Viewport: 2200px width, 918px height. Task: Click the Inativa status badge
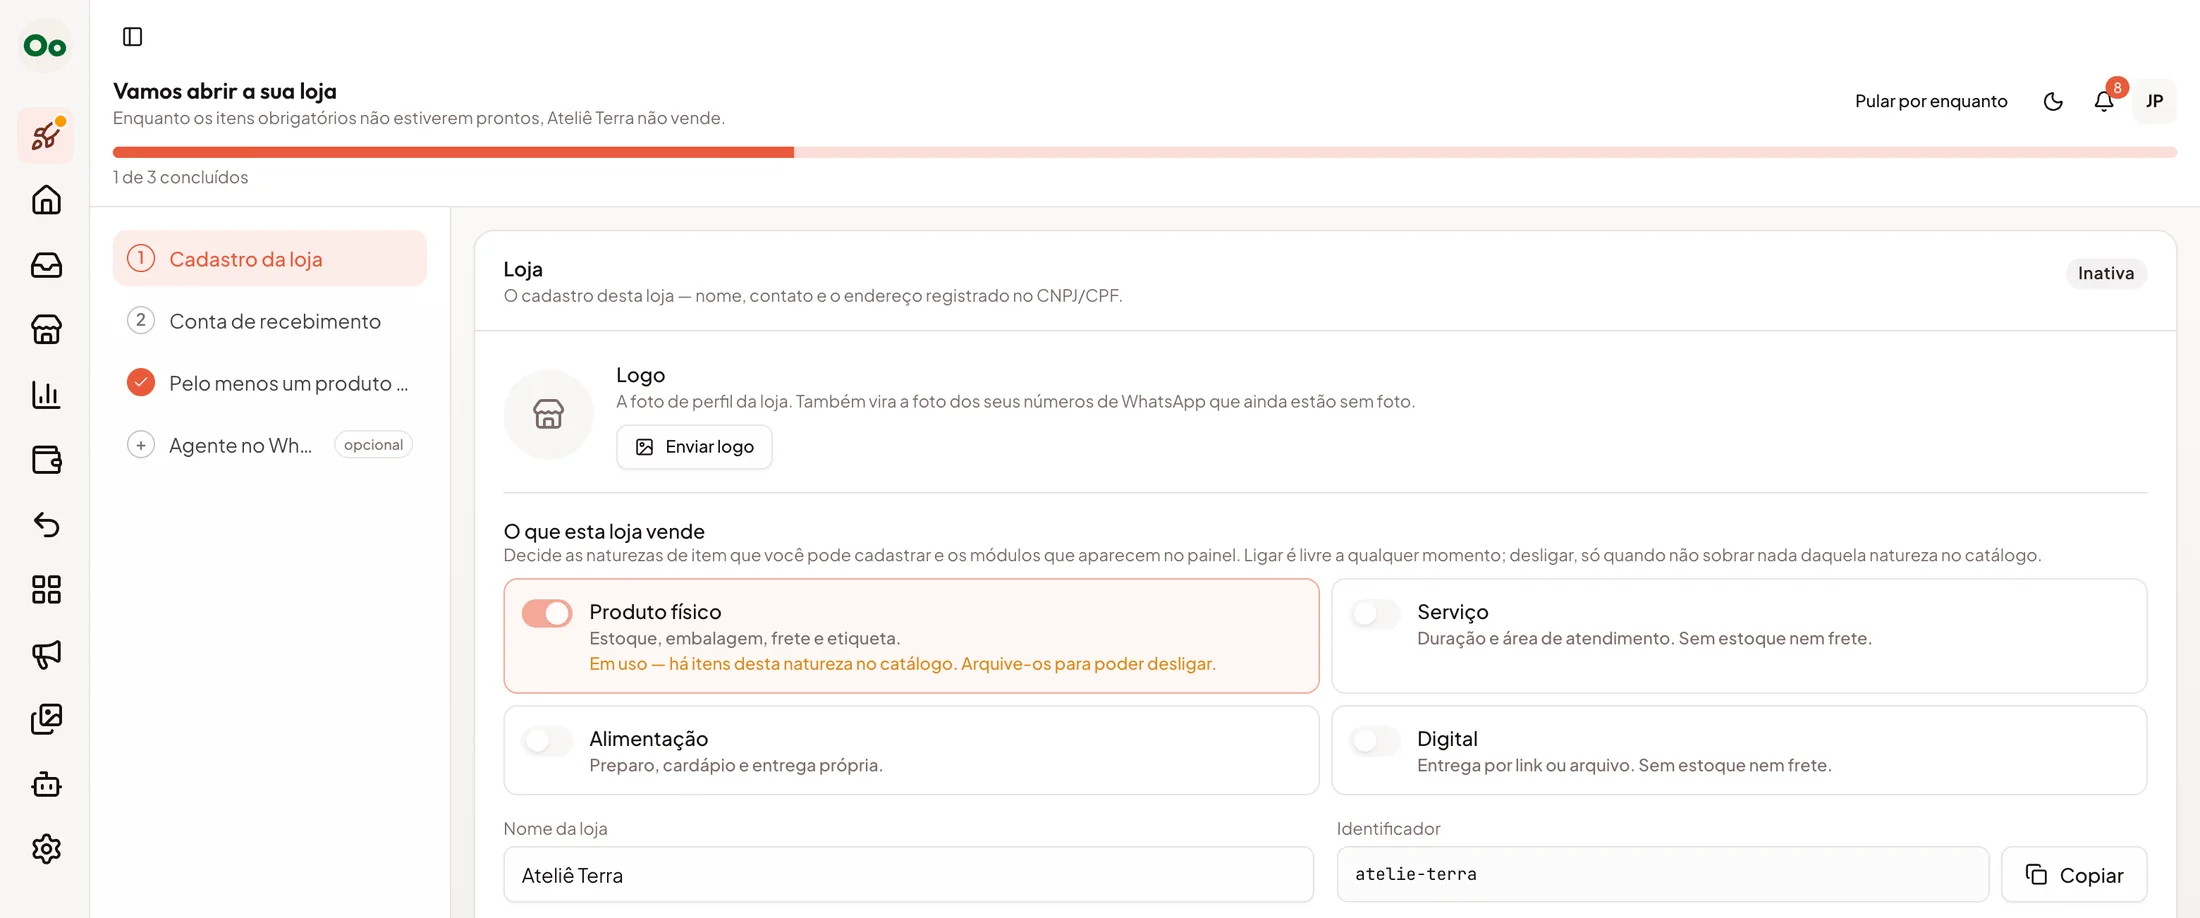pos(2106,273)
